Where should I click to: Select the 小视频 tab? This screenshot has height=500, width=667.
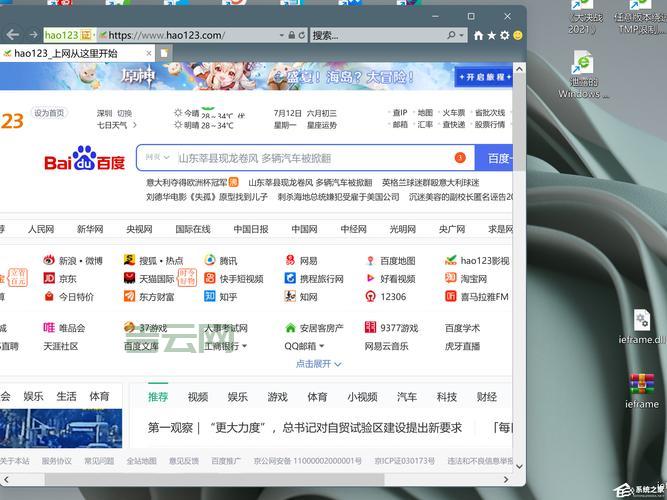[x=362, y=397]
